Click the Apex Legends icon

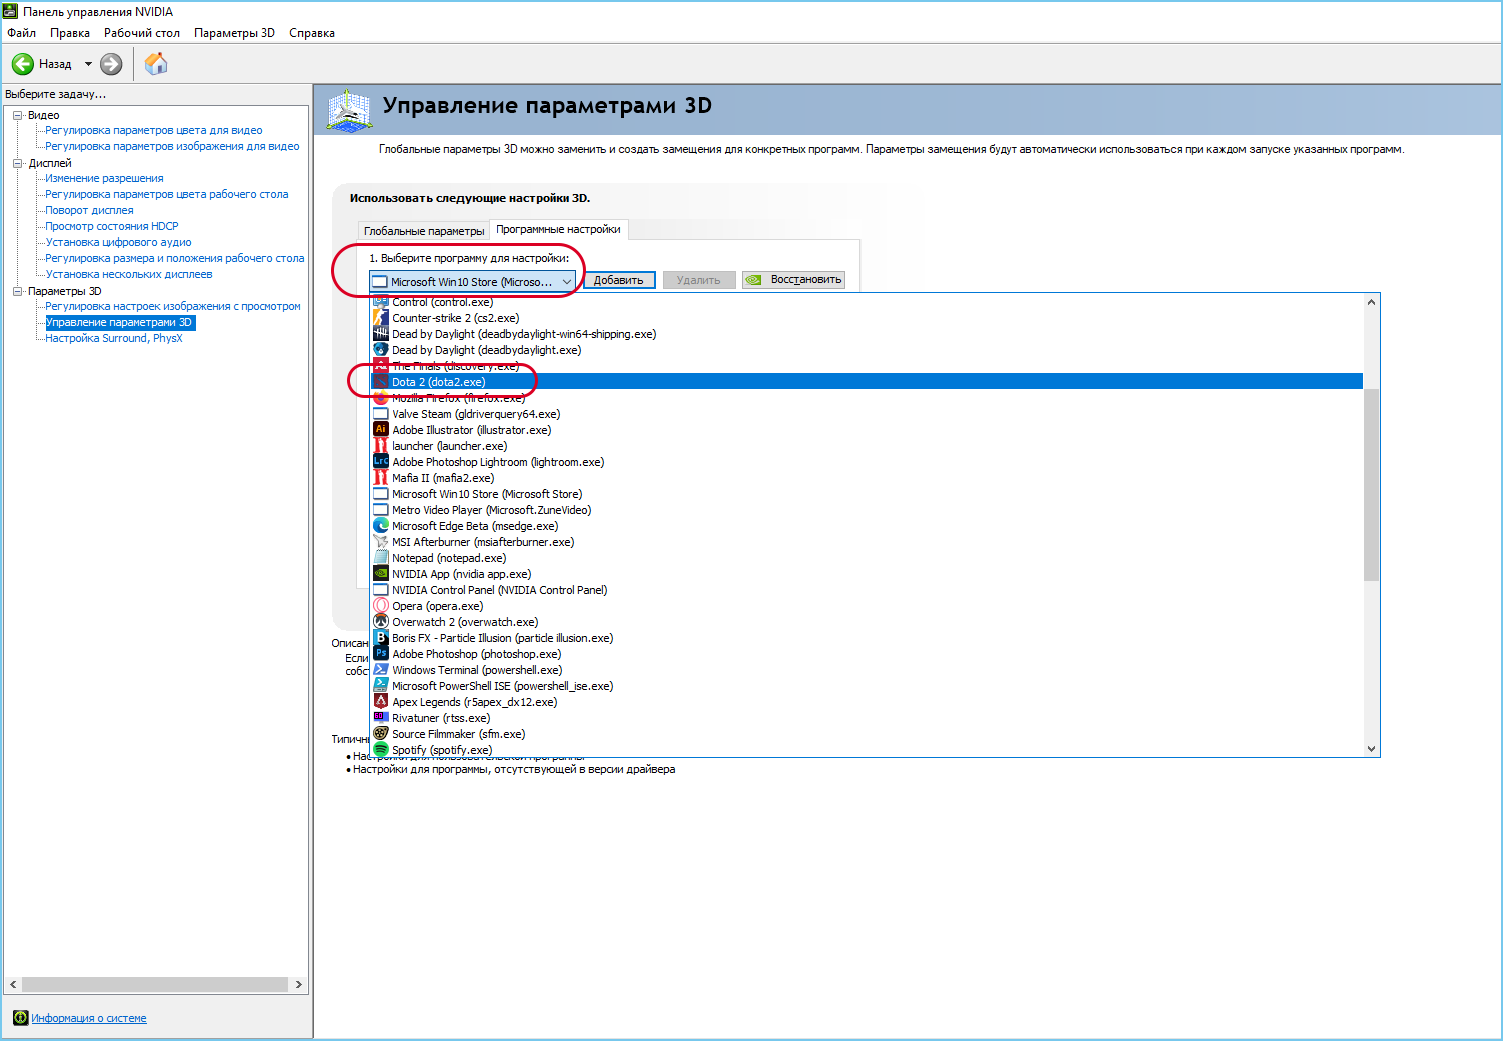380,702
